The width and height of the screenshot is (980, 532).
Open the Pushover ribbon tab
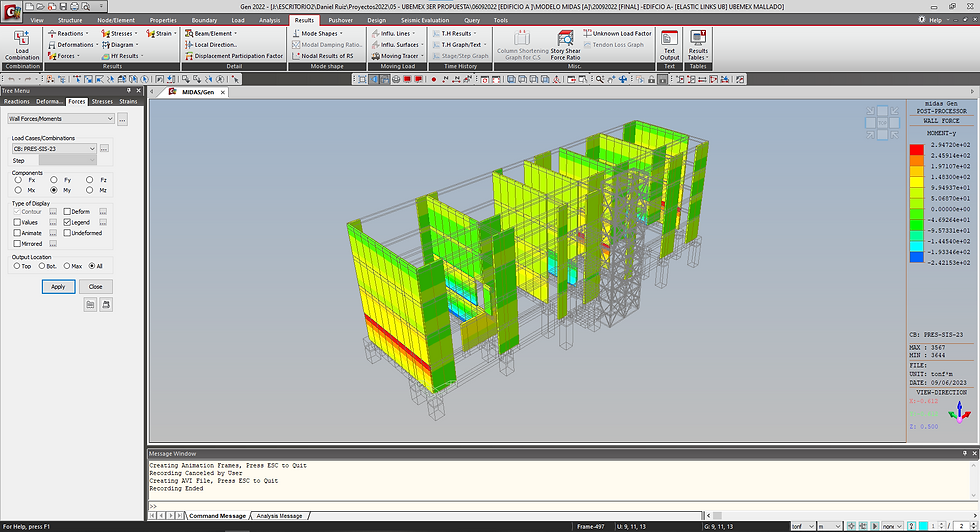point(341,20)
